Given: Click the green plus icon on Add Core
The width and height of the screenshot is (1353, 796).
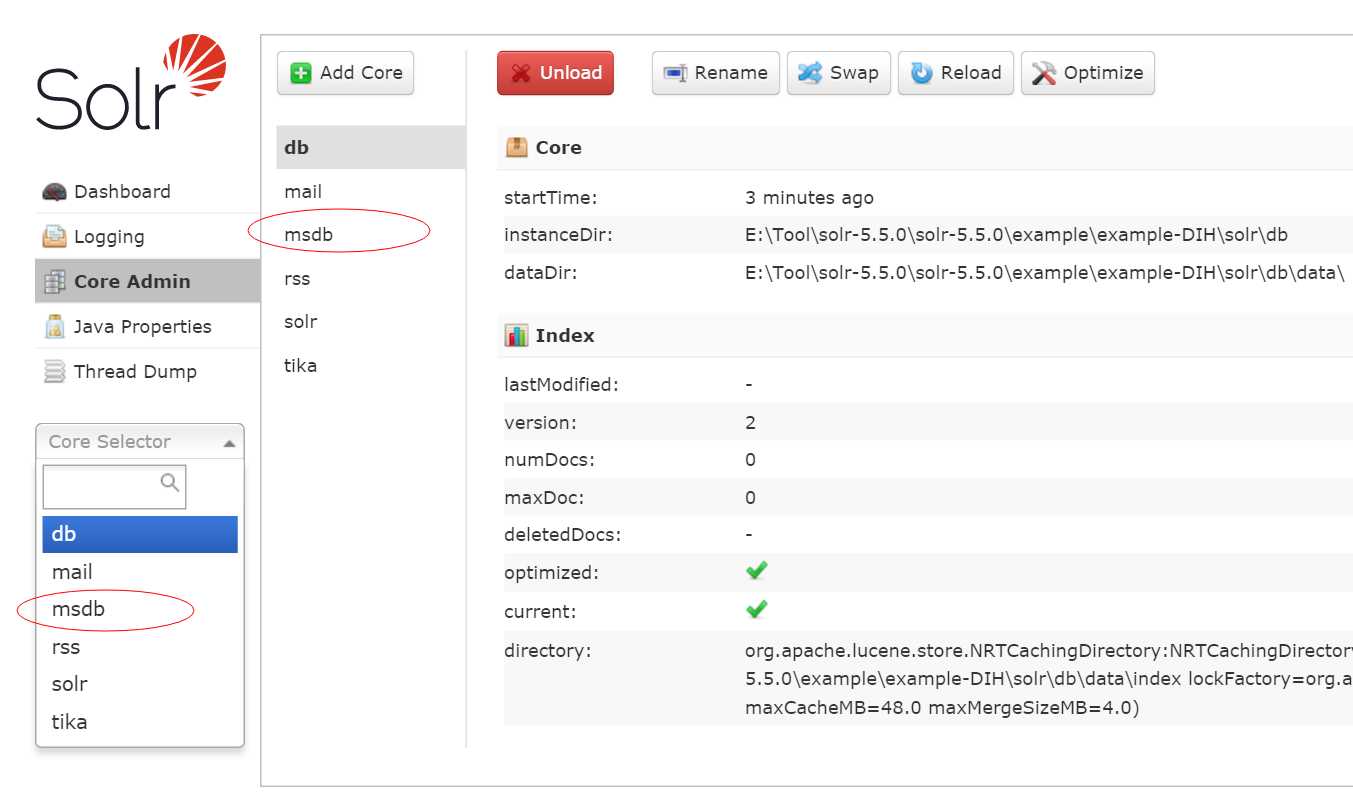Looking at the screenshot, I should 301,73.
